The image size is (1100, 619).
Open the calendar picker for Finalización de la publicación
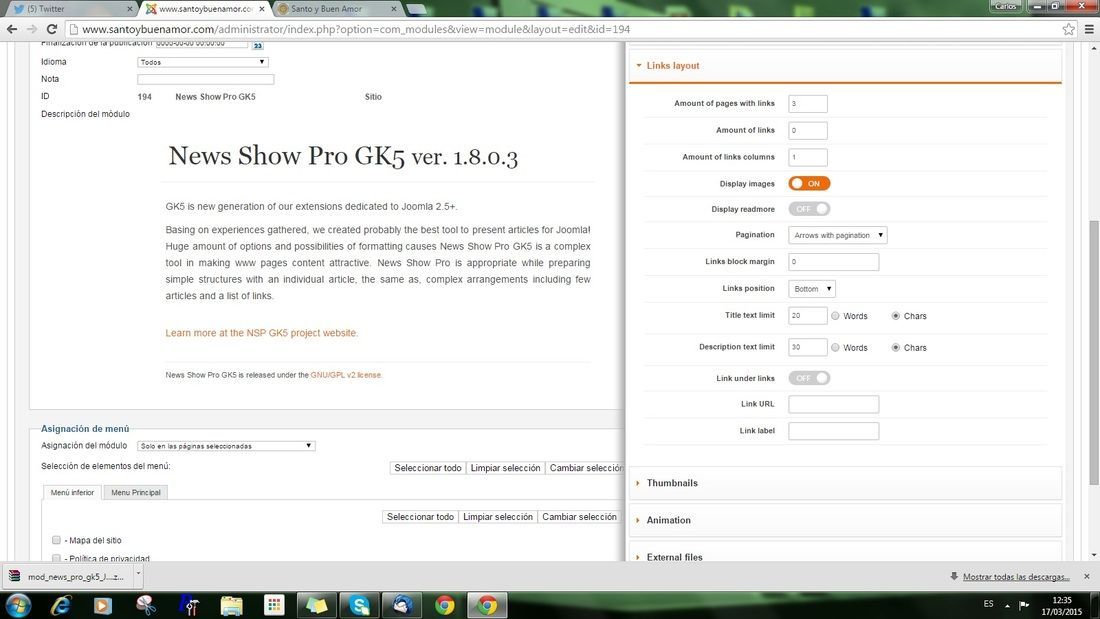(x=257, y=45)
